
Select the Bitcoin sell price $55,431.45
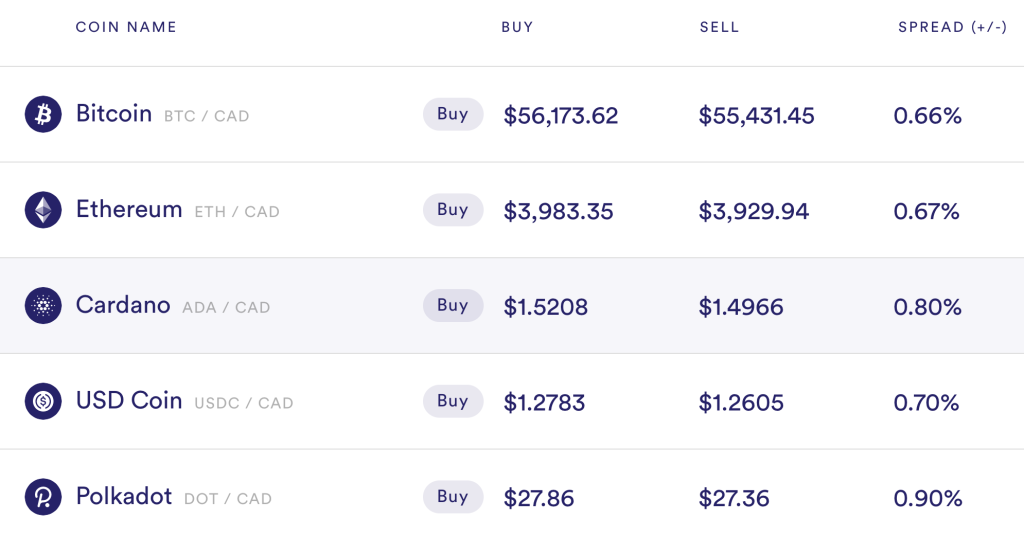click(756, 116)
